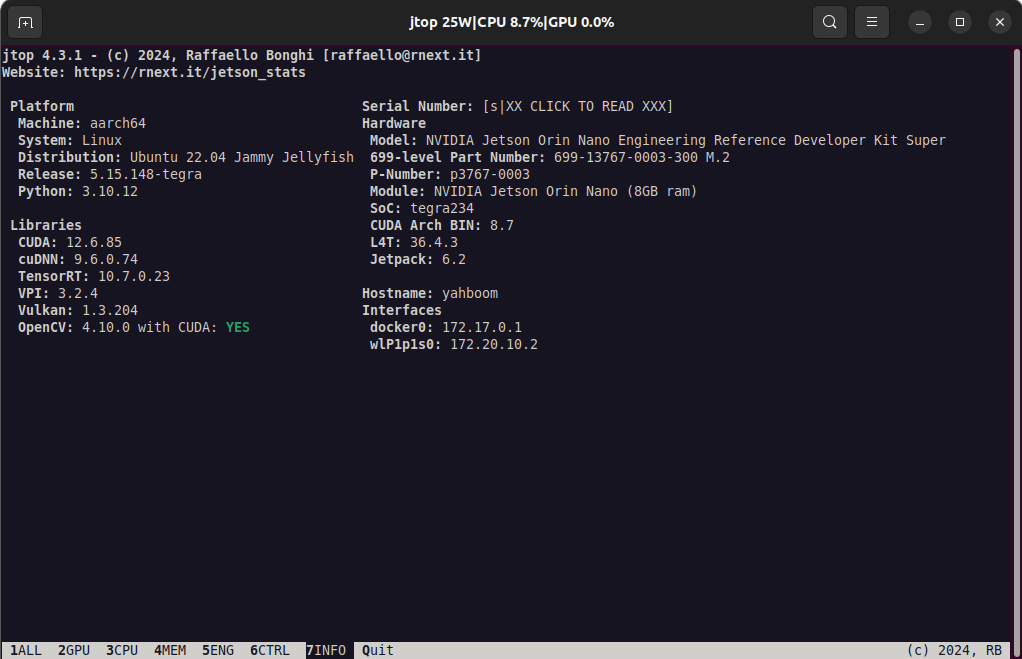Open the rnext.it/jetson_stats website link

190,72
